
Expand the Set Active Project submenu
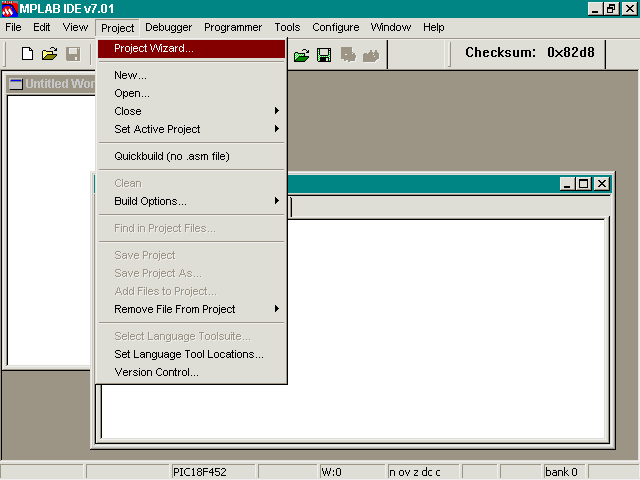coord(191,129)
